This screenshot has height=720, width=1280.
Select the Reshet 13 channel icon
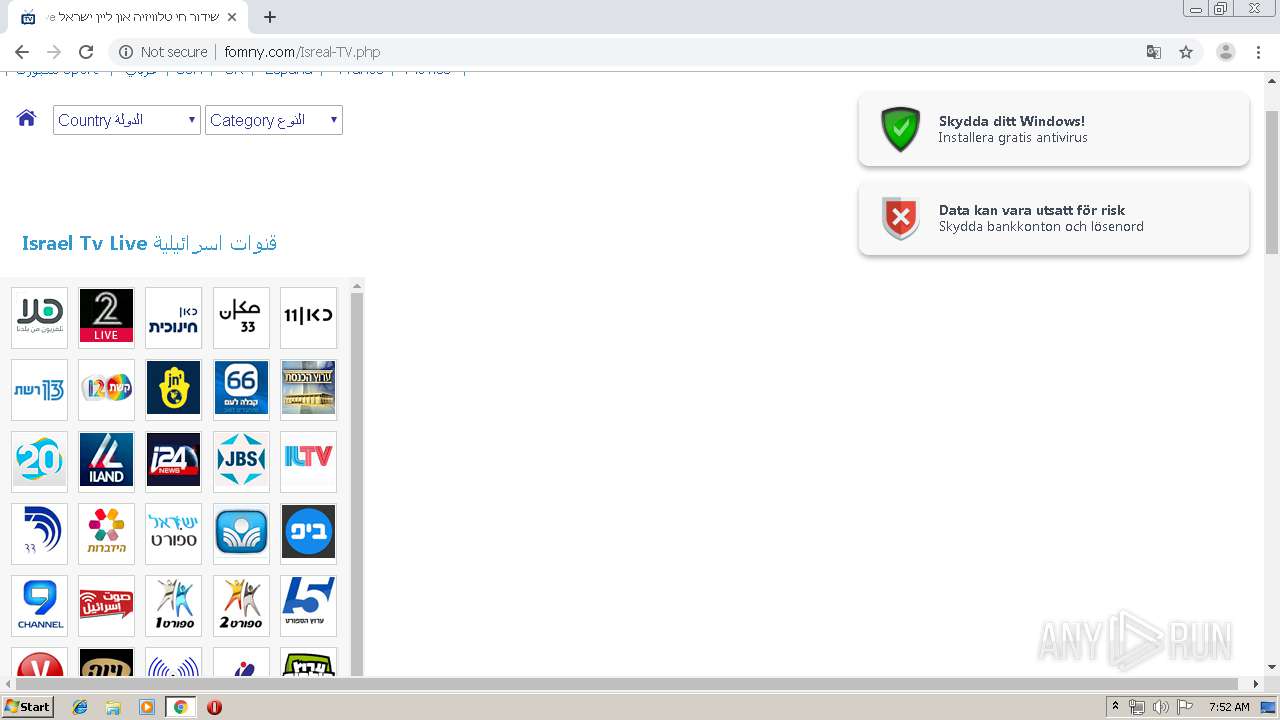click(40, 390)
